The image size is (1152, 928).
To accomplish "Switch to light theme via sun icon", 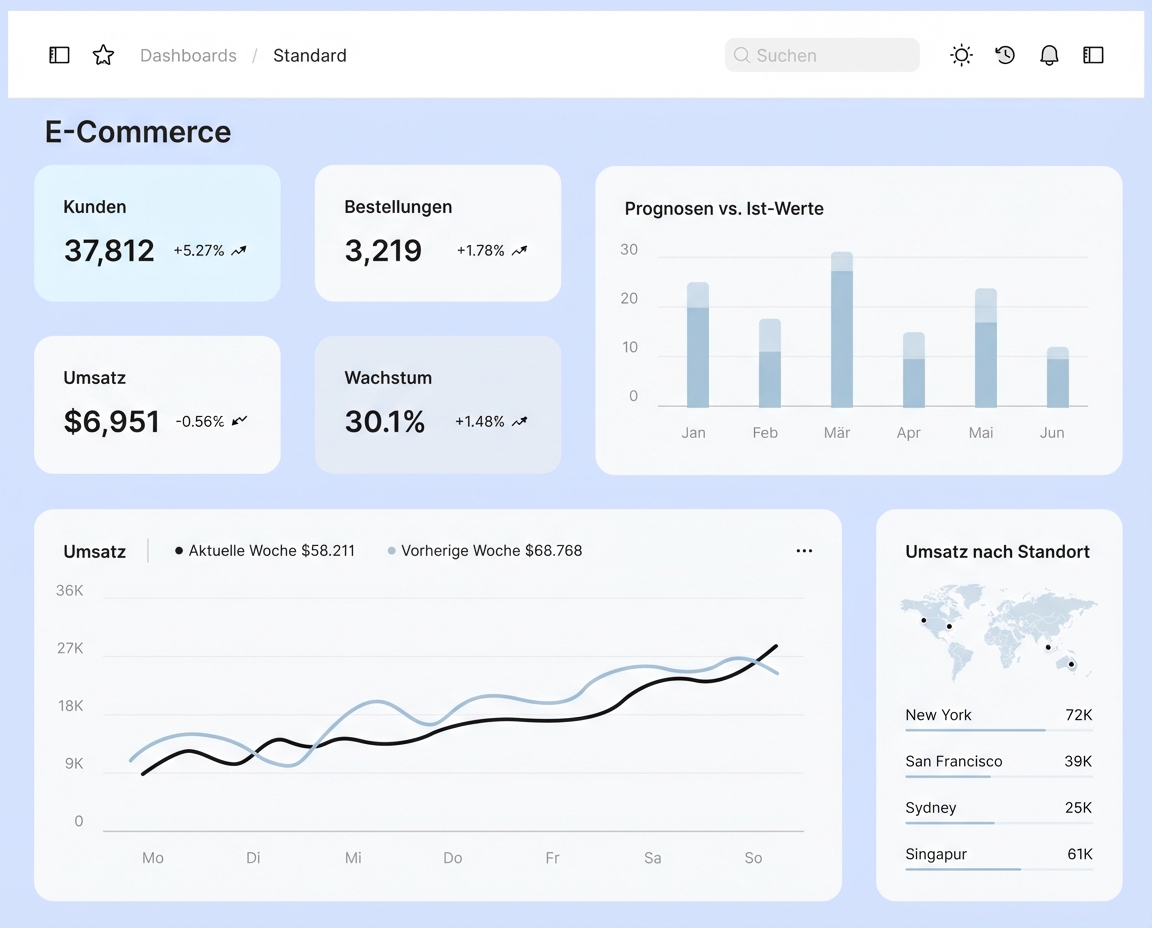I will (961, 55).
